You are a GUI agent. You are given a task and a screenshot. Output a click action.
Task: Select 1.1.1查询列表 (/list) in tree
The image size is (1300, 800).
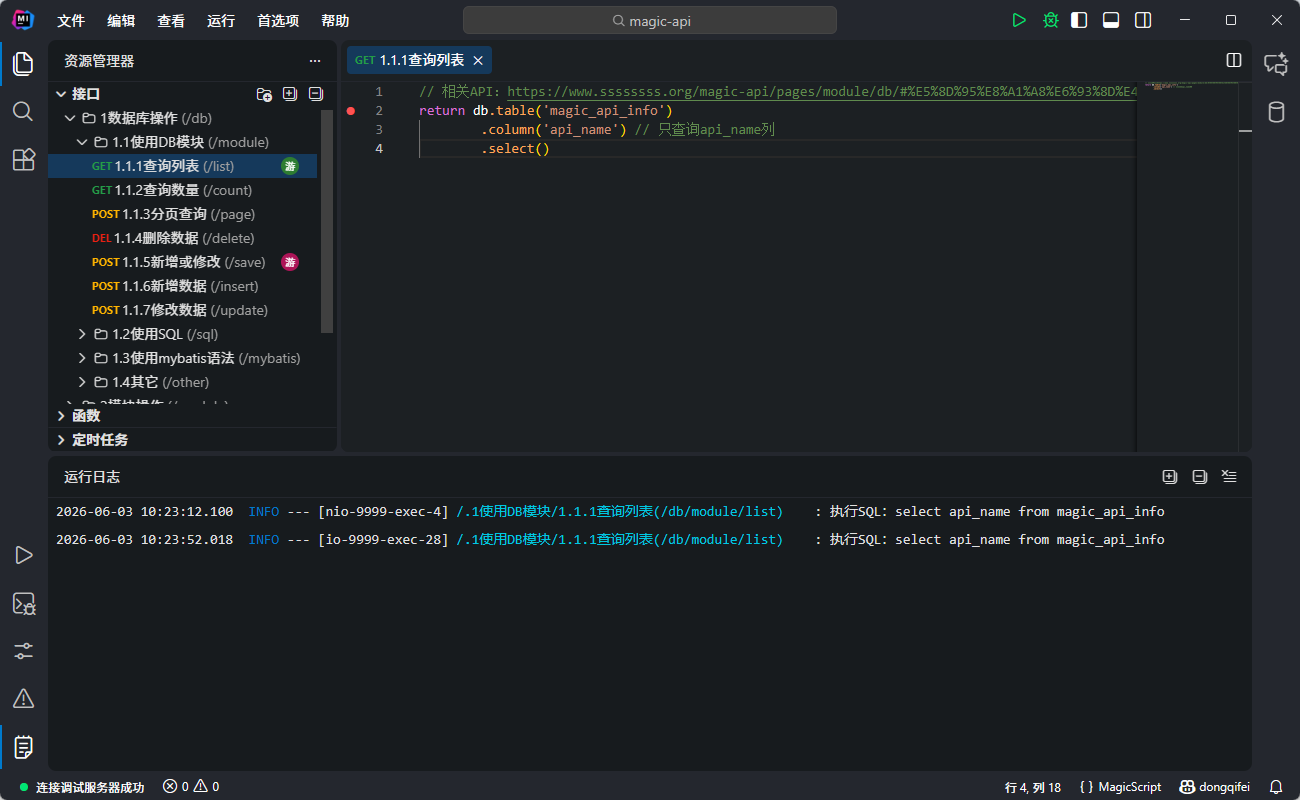(x=182, y=166)
